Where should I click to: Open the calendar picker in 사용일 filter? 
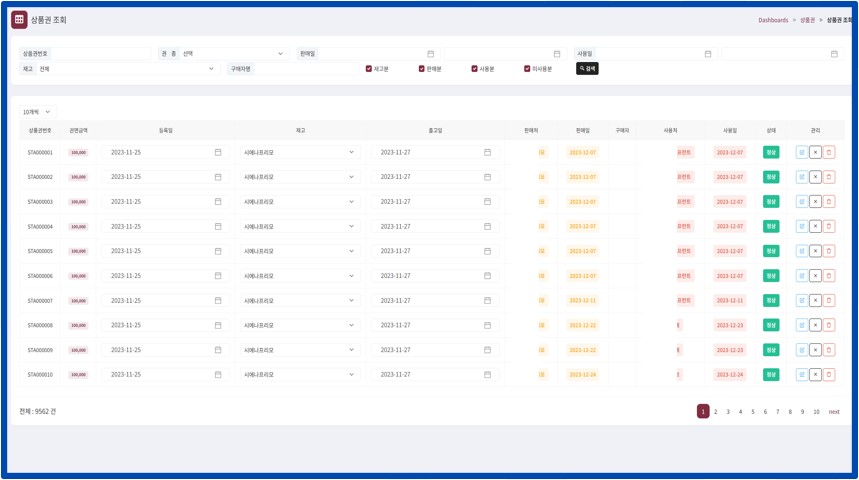(x=708, y=54)
